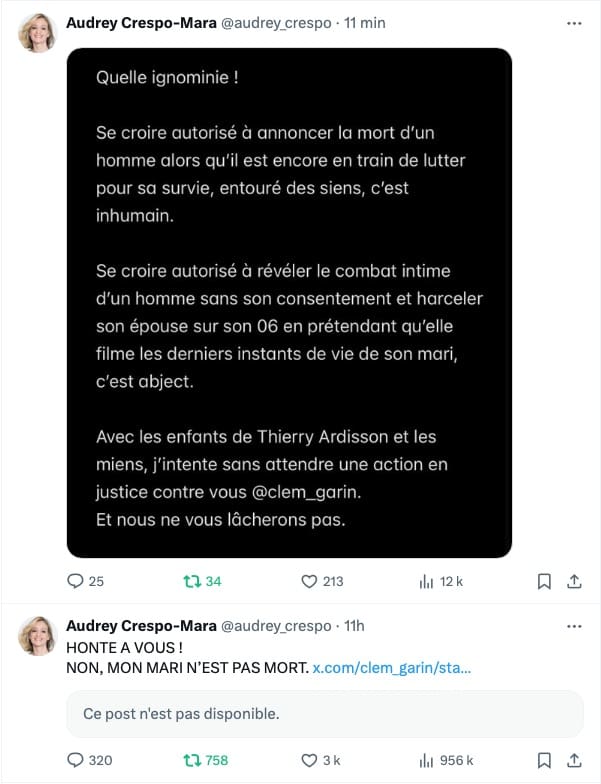Share the second tweet
601x784 pixels.
click(x=574, y=760)
